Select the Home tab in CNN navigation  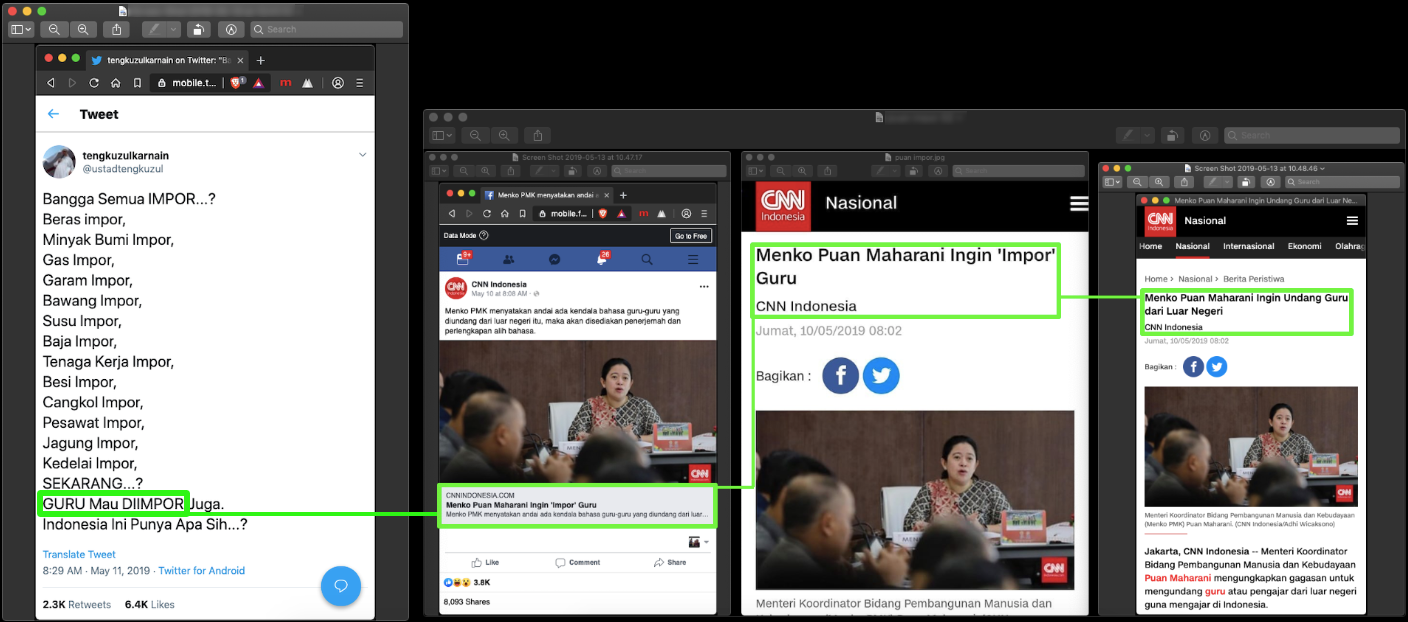[1151, 246]
